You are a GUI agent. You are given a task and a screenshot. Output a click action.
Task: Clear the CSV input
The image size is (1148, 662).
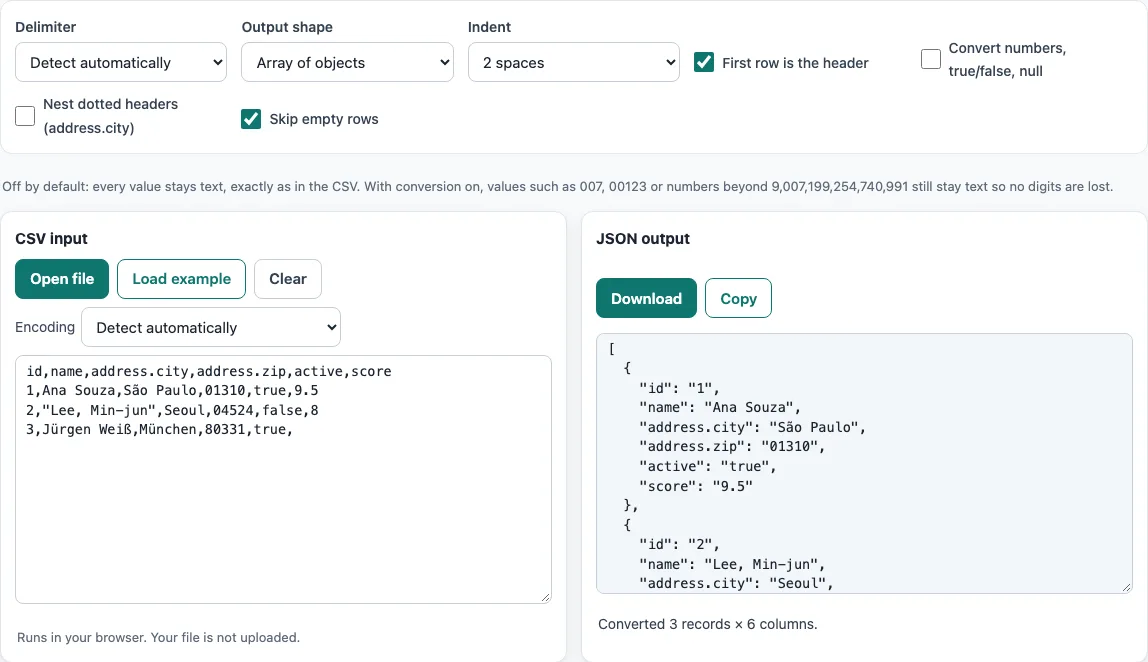[288, 279]
